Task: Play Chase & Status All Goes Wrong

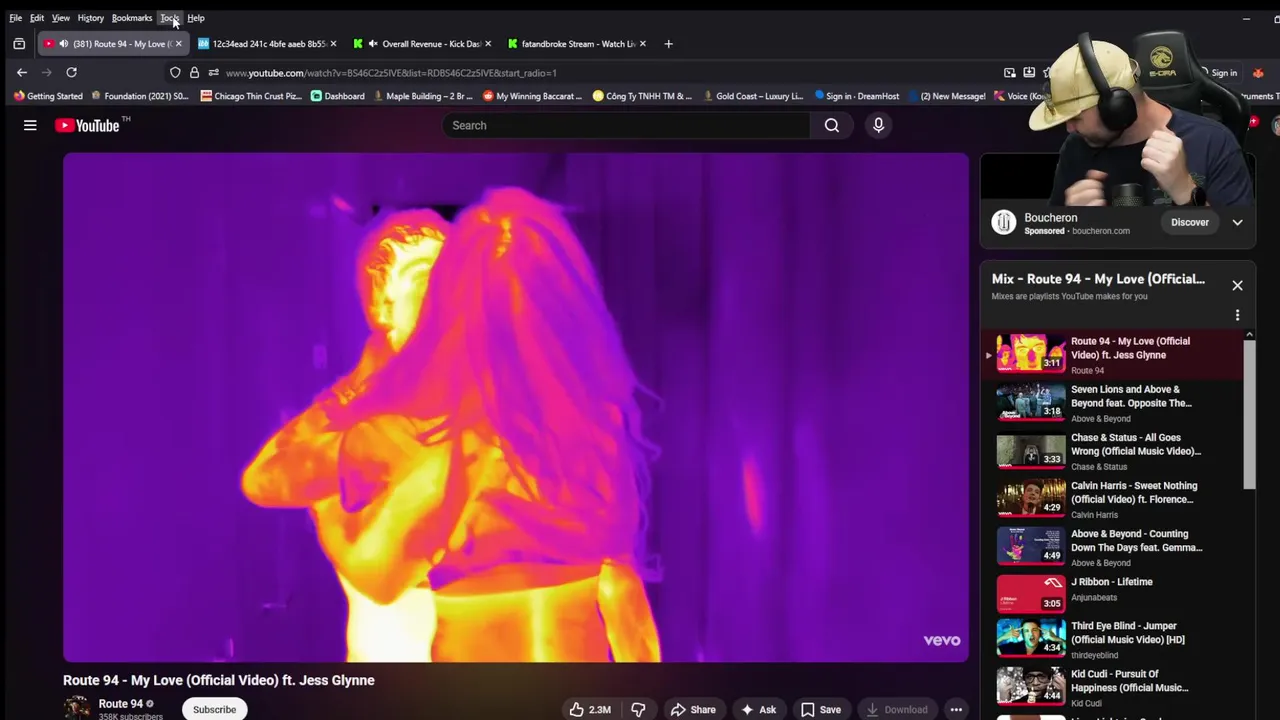Action: click(1112, 451)
